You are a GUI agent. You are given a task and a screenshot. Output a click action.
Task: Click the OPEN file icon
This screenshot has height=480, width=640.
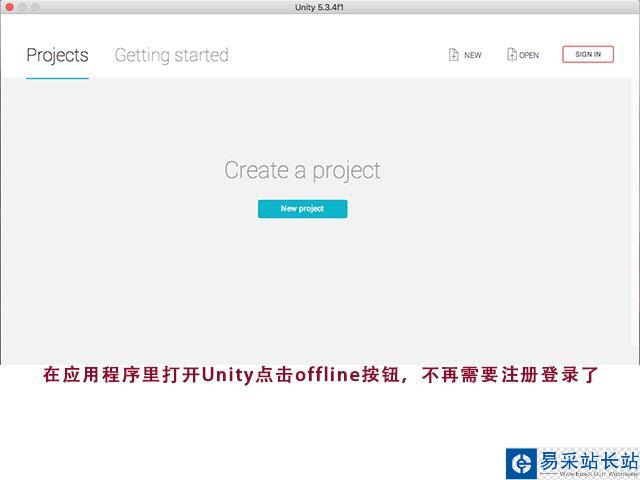(512, 55)
